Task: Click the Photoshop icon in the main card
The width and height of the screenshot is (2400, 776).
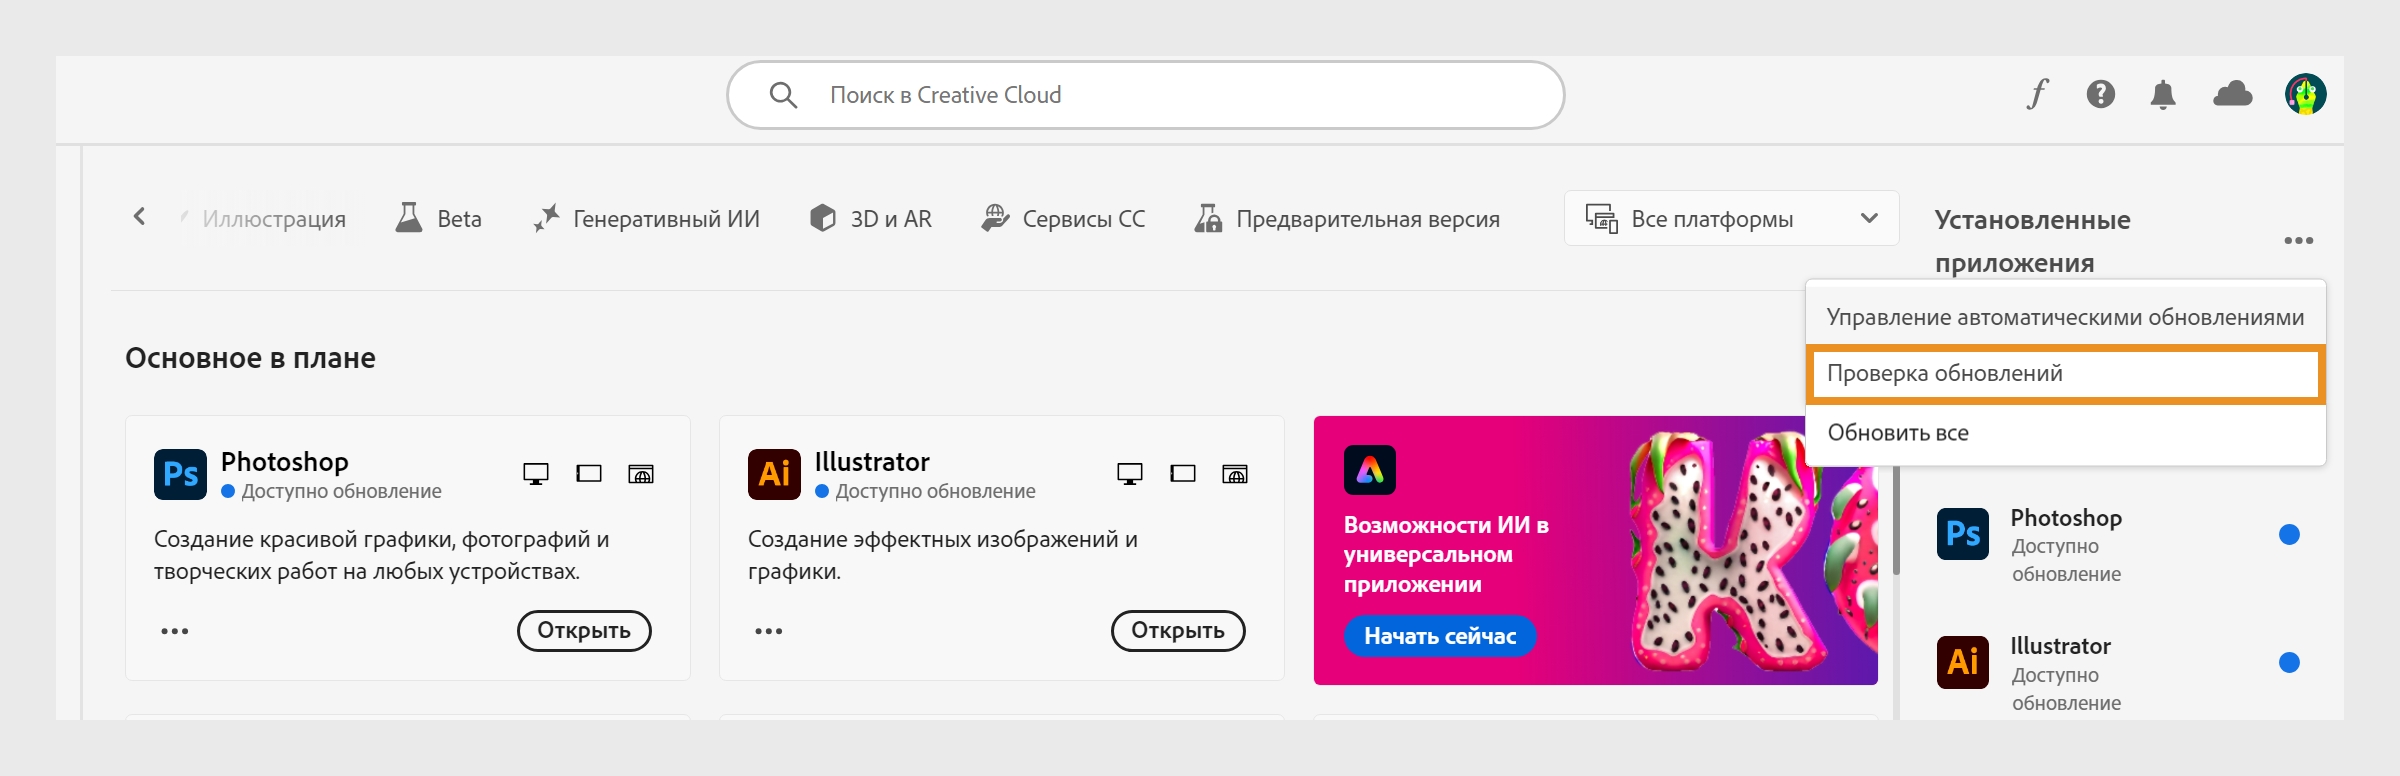Action: [x=180, y=474]
